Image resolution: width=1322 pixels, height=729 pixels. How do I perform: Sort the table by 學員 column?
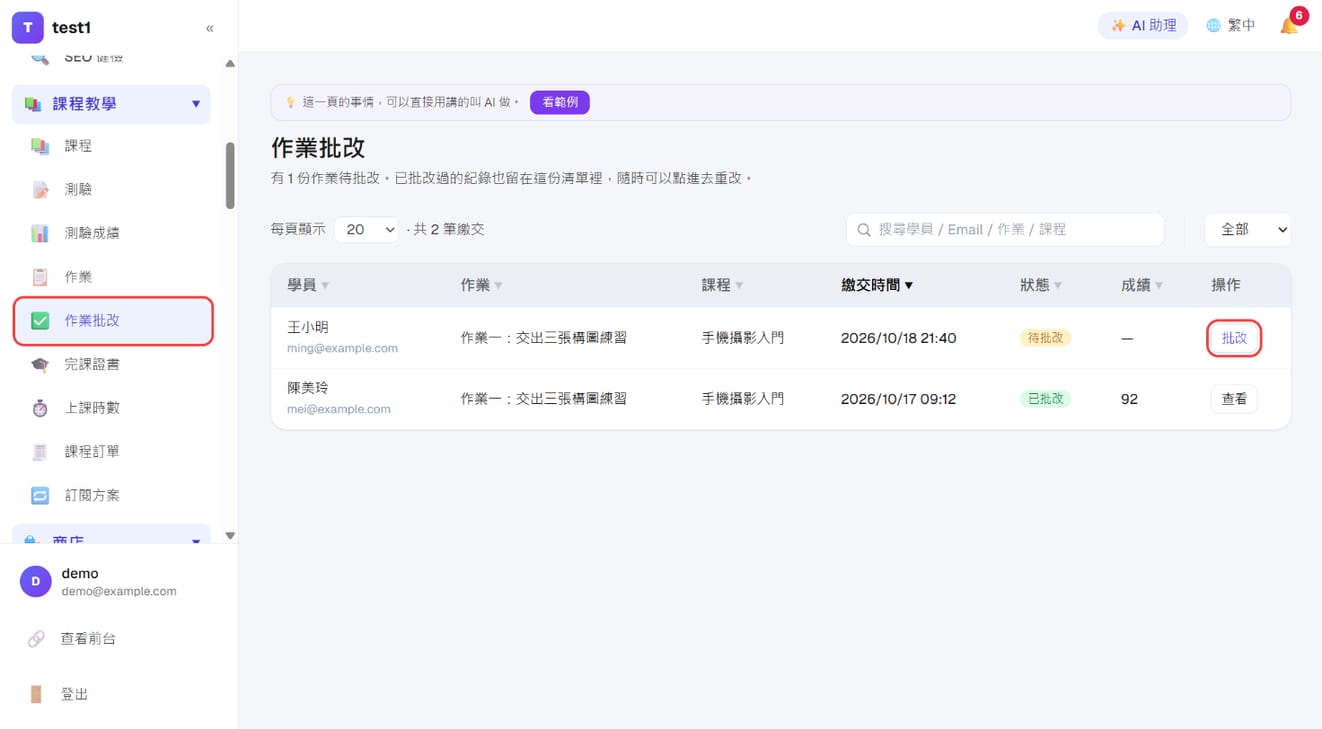pyautogui.click(x=308, y=285)
